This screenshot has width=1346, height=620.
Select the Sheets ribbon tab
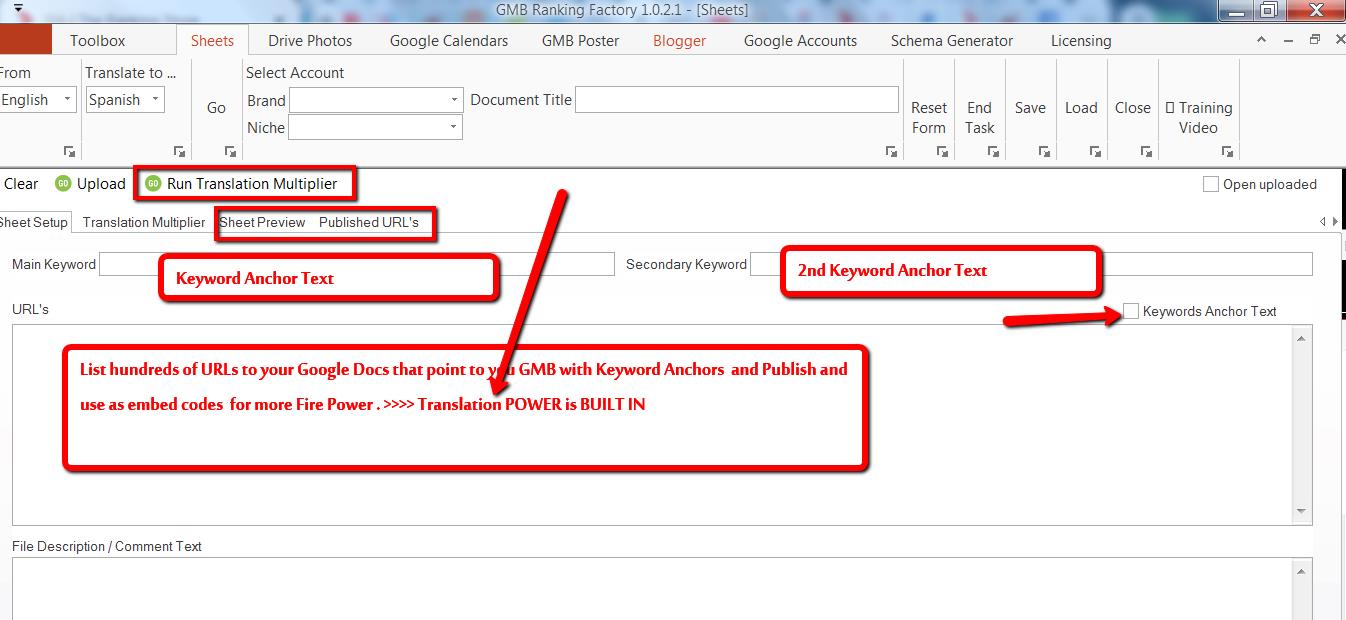[212, 41]
